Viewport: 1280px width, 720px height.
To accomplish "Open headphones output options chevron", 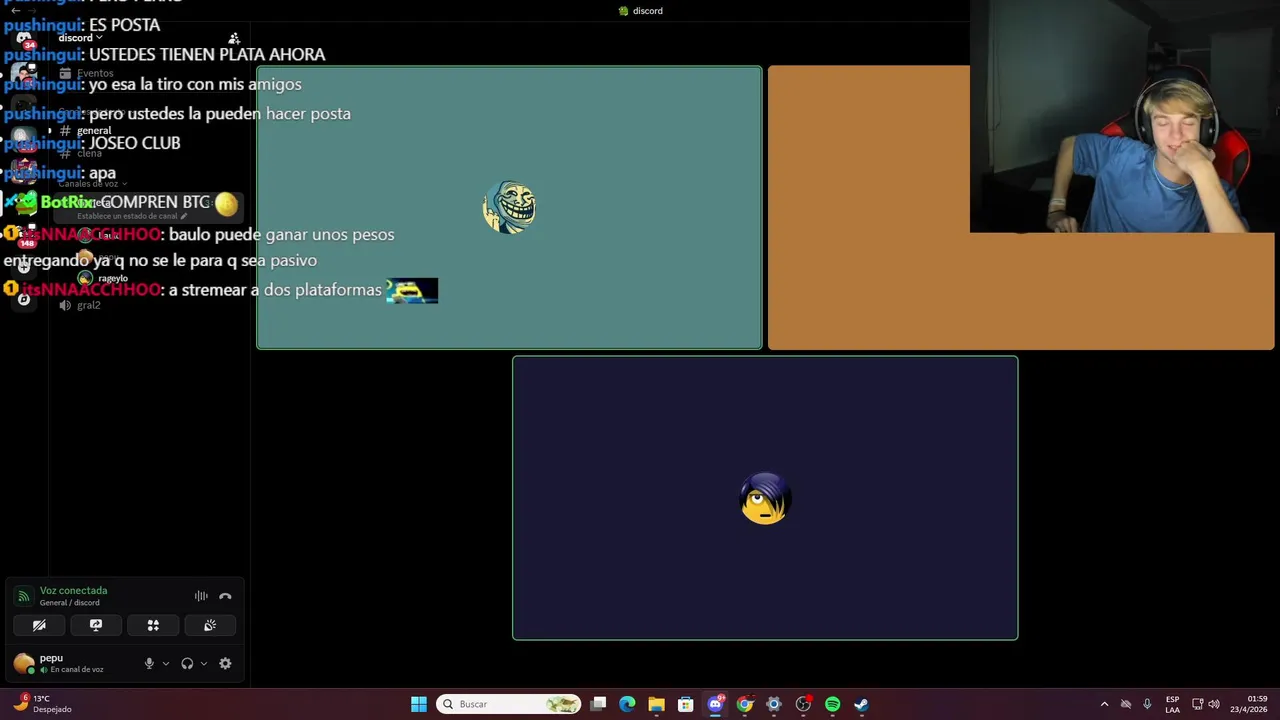I will click(x=204, y=663).
